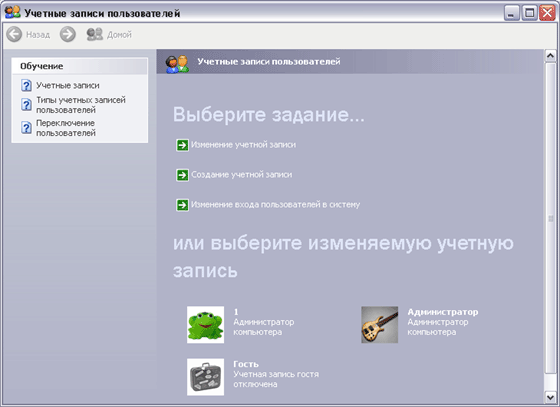Close the user accounts window
This screenshot has width=560, height=407.
(547, 13)
